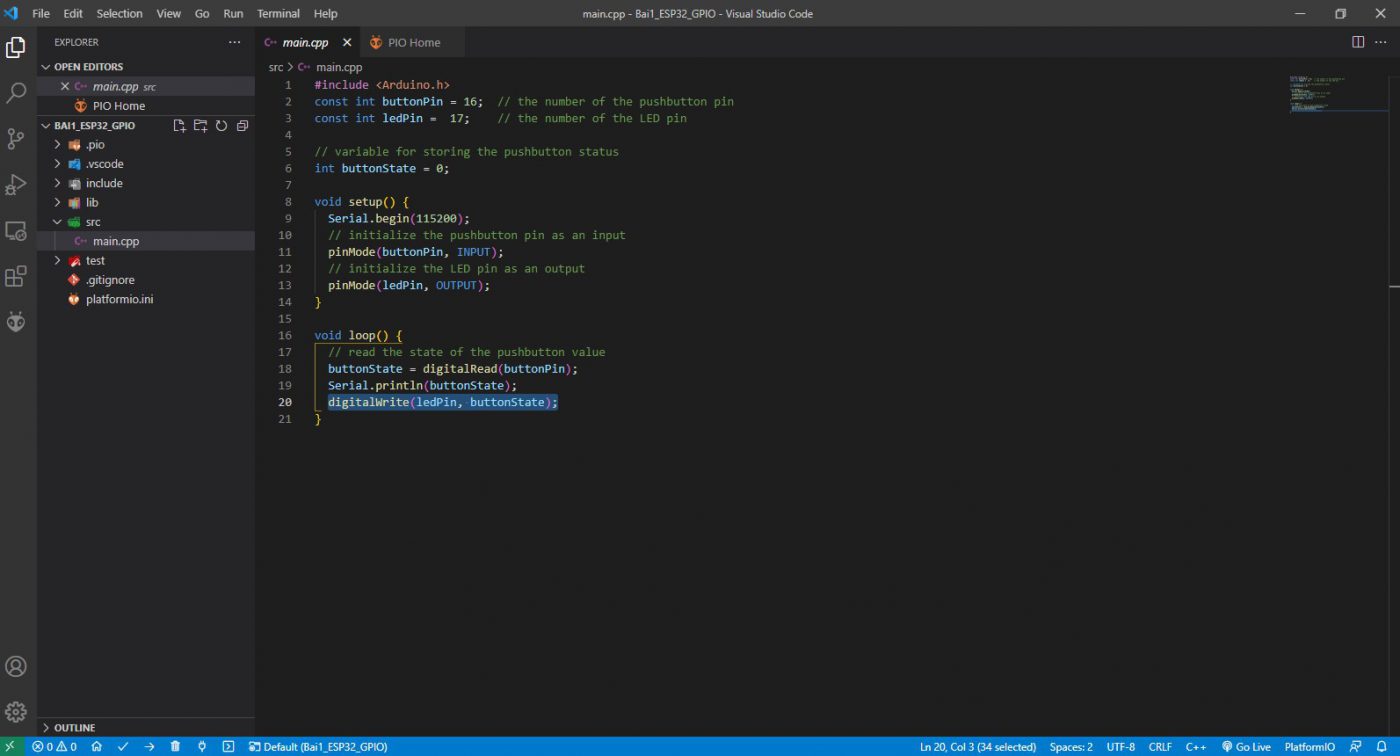Click the PlatformIO Clean trash icon
The image size is (1400, 756).
click(175, 747)
